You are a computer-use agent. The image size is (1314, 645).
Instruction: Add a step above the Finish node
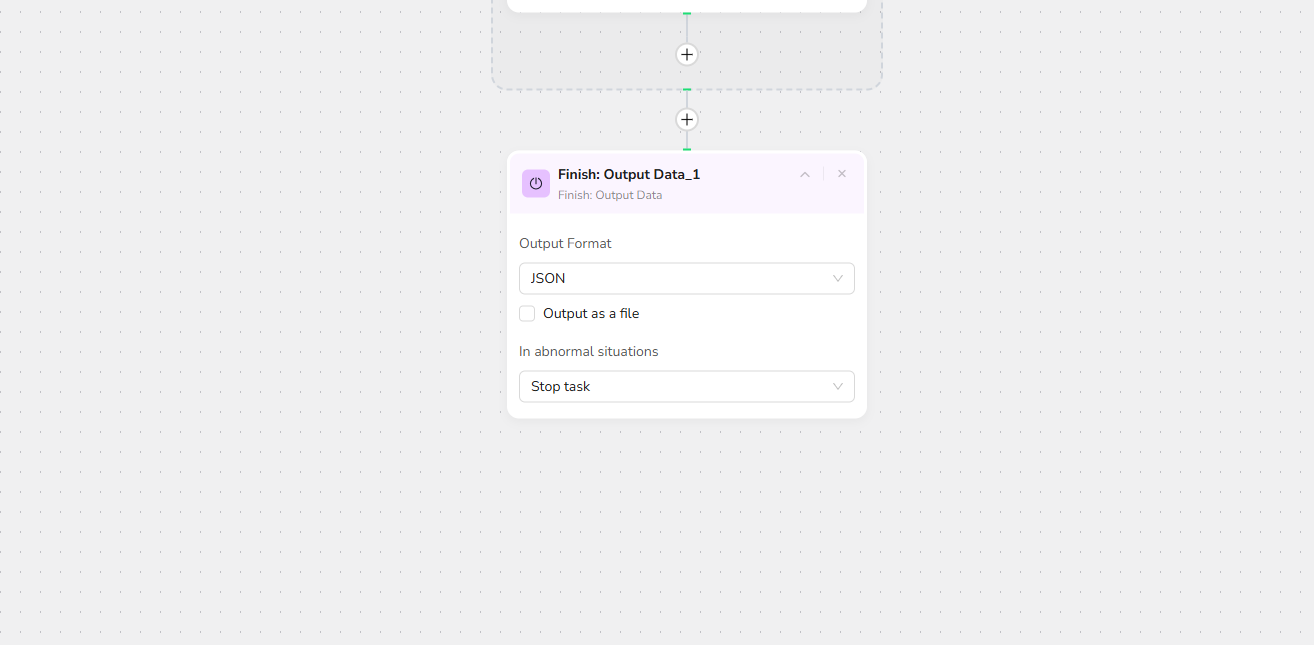click(686, 120)
